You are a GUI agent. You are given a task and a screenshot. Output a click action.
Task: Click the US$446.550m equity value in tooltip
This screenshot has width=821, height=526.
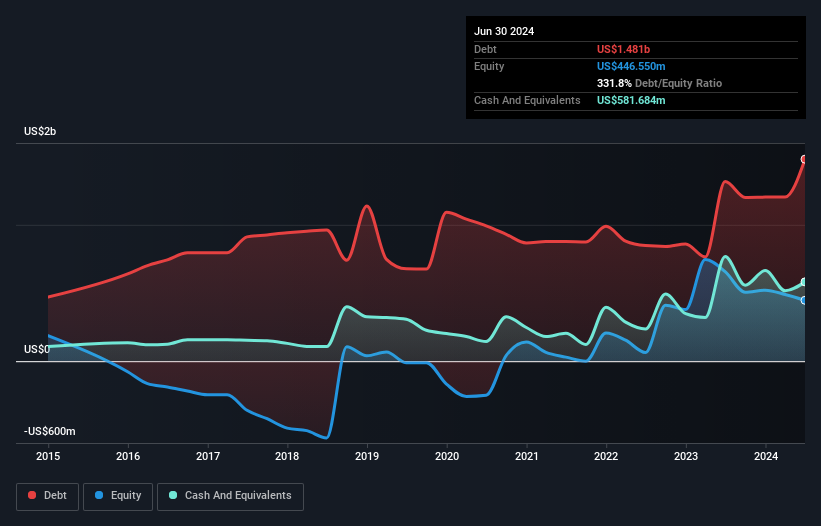631,66
